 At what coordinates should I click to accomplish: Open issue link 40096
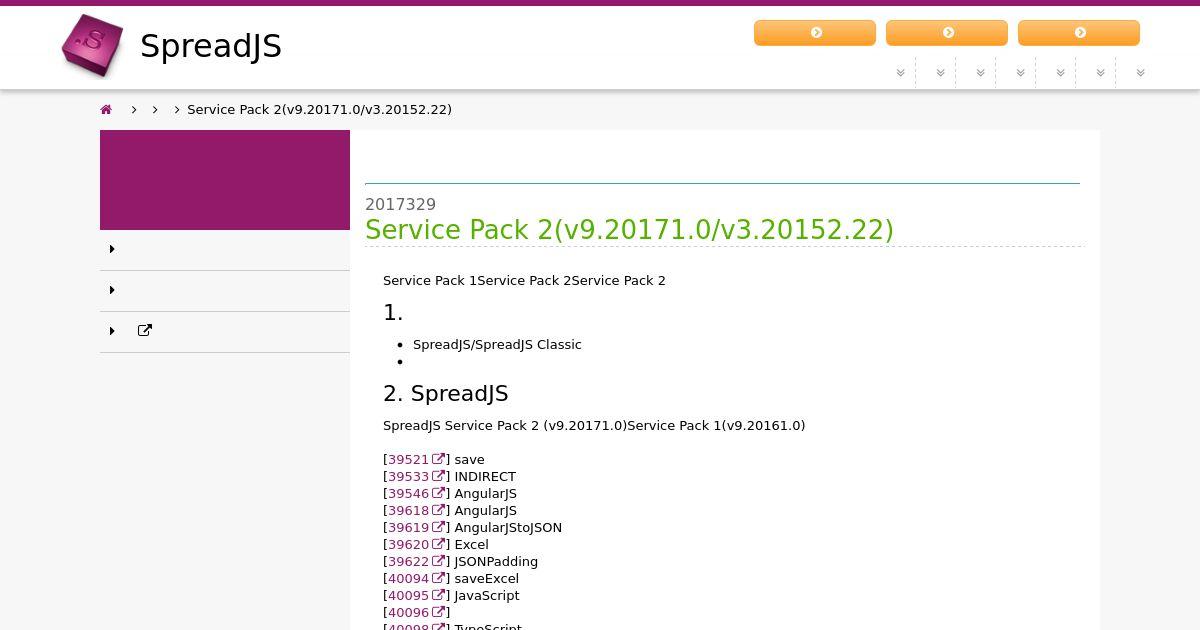(x=408, y=612)
